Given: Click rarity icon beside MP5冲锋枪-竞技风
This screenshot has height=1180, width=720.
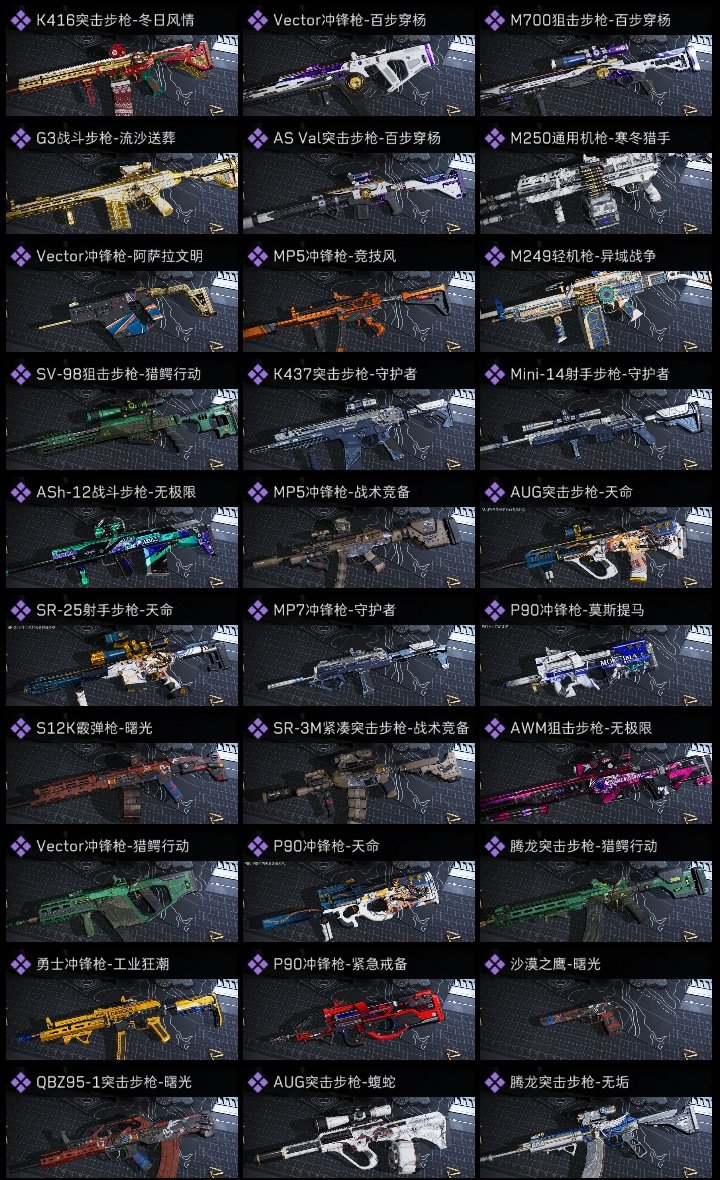Looking at the screenshot, I should (258, 257).
